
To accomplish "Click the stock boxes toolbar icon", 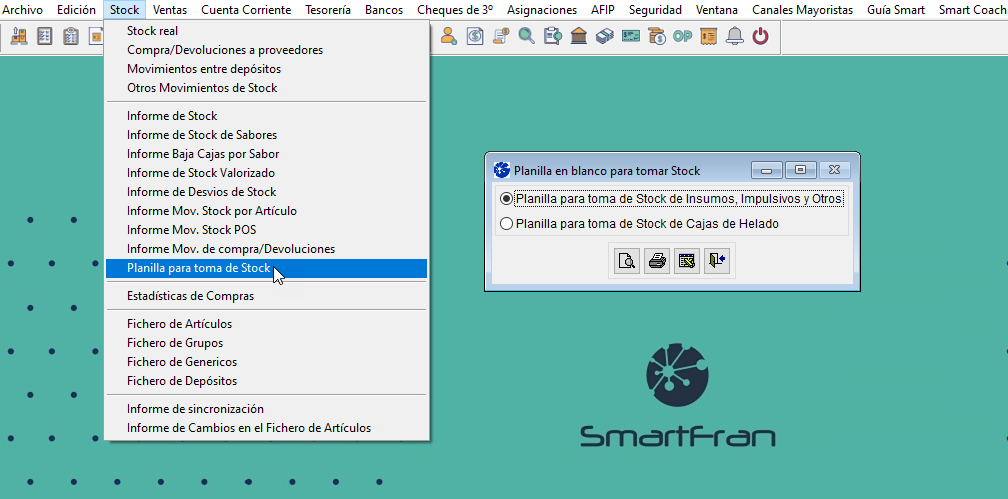I will tap(18, 37).
